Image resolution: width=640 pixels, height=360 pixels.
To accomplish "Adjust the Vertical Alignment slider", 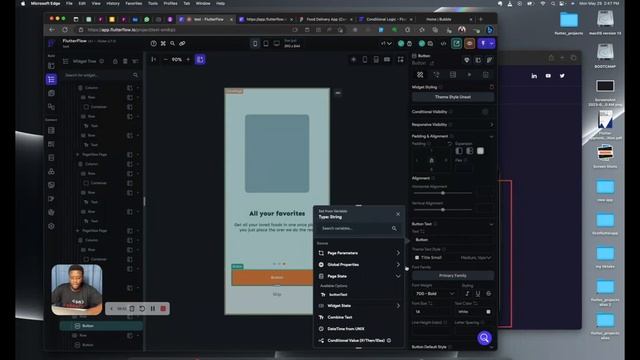I will click(x=443, y=210).
